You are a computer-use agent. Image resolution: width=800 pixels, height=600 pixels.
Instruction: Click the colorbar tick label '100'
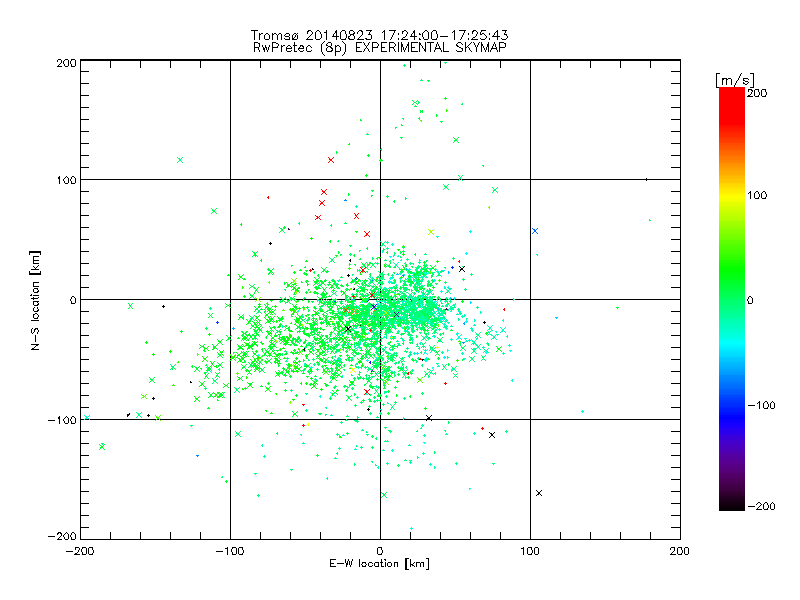(757, 195)
